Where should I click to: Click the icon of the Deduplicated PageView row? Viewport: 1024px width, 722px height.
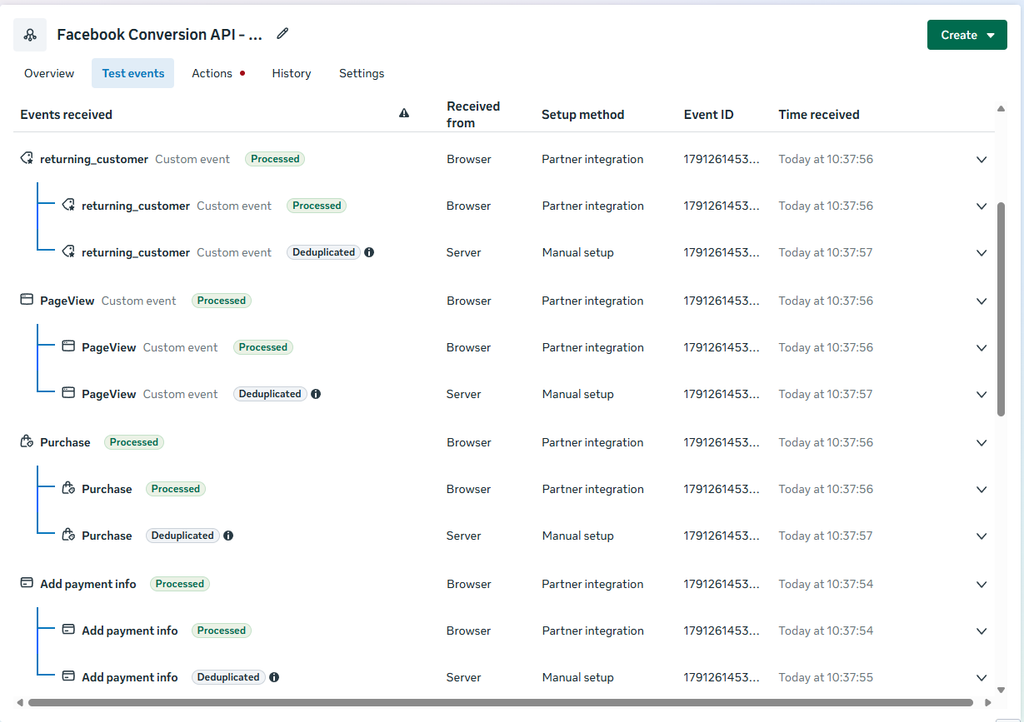click(69, 393)
